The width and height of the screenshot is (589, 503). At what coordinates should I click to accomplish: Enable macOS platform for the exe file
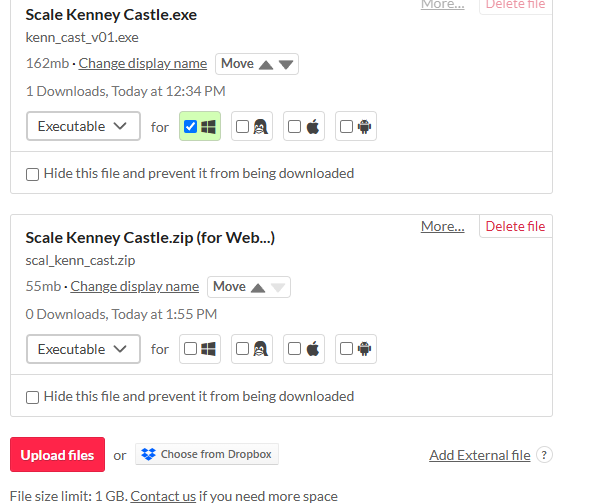point(294,127)
